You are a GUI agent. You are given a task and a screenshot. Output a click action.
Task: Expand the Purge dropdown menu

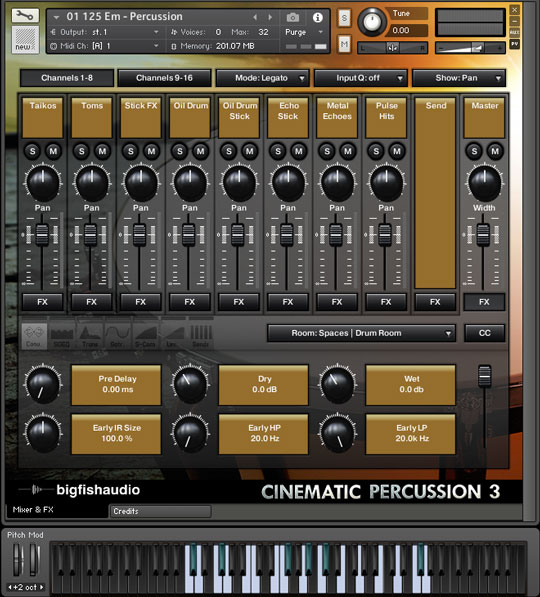click(321, 32)
